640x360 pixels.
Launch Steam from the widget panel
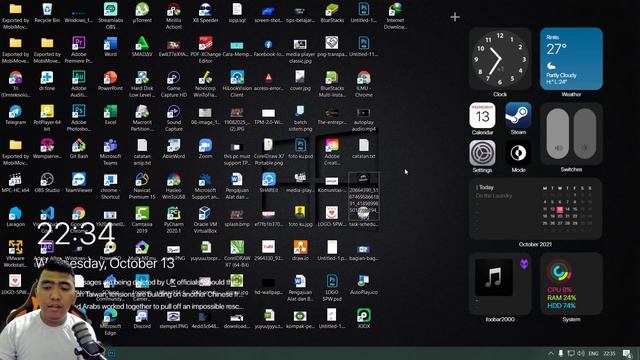point(518,116)
